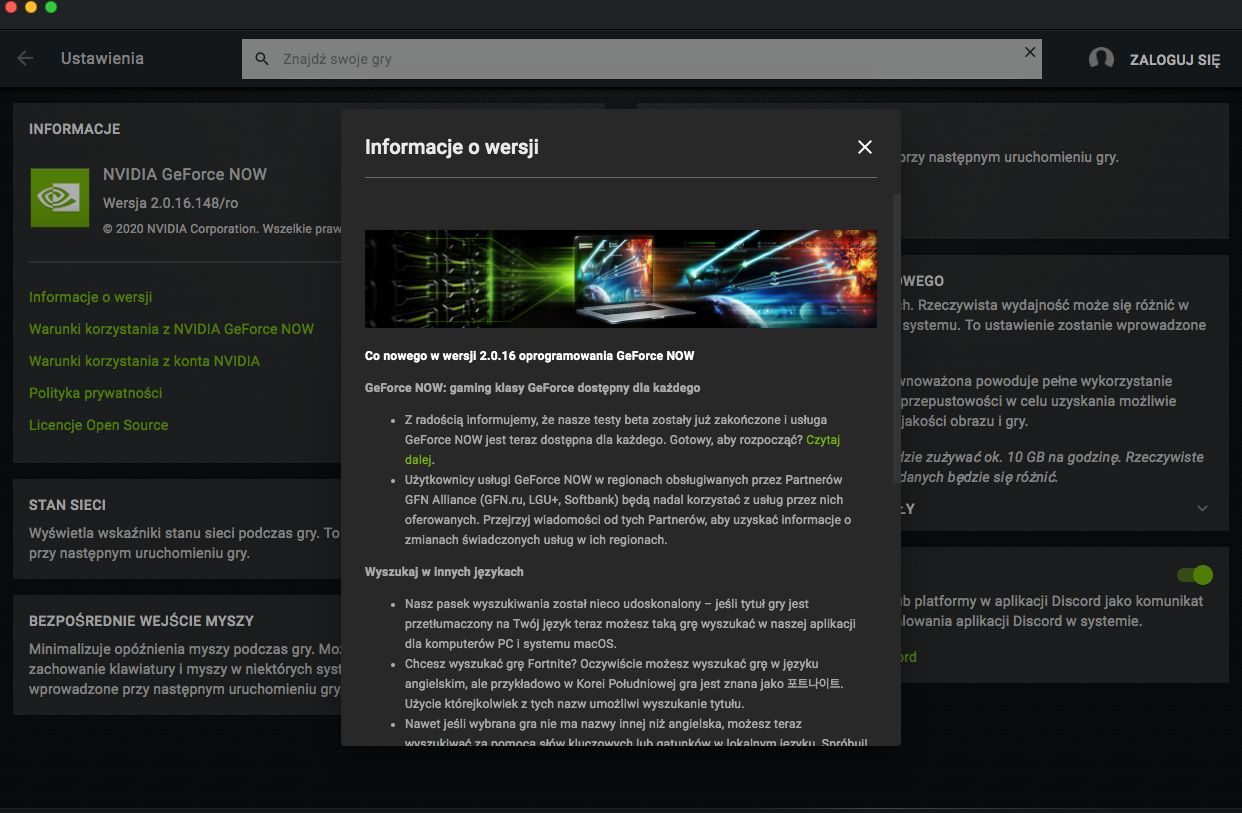Click the dialog's vertical scrollbar
This screenshot has height=813, width=1242.
pos(896,340)
